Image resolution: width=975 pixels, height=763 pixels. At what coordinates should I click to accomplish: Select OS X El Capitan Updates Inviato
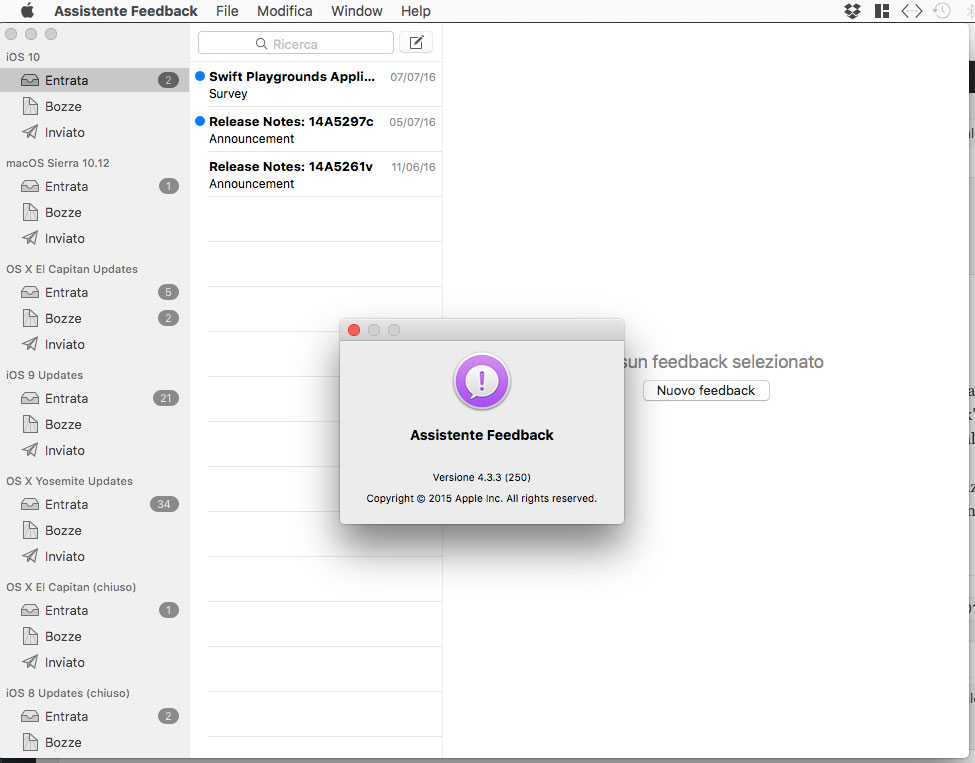95,345
